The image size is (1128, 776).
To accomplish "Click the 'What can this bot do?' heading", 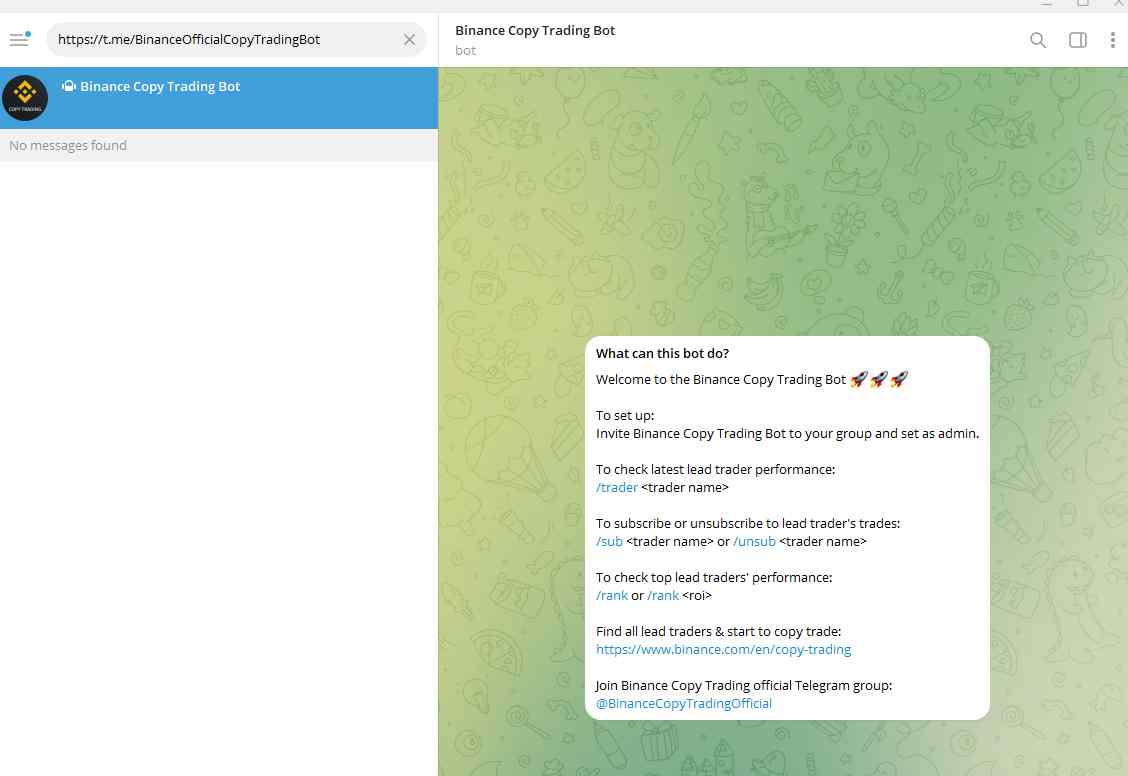I will (663, 353).
